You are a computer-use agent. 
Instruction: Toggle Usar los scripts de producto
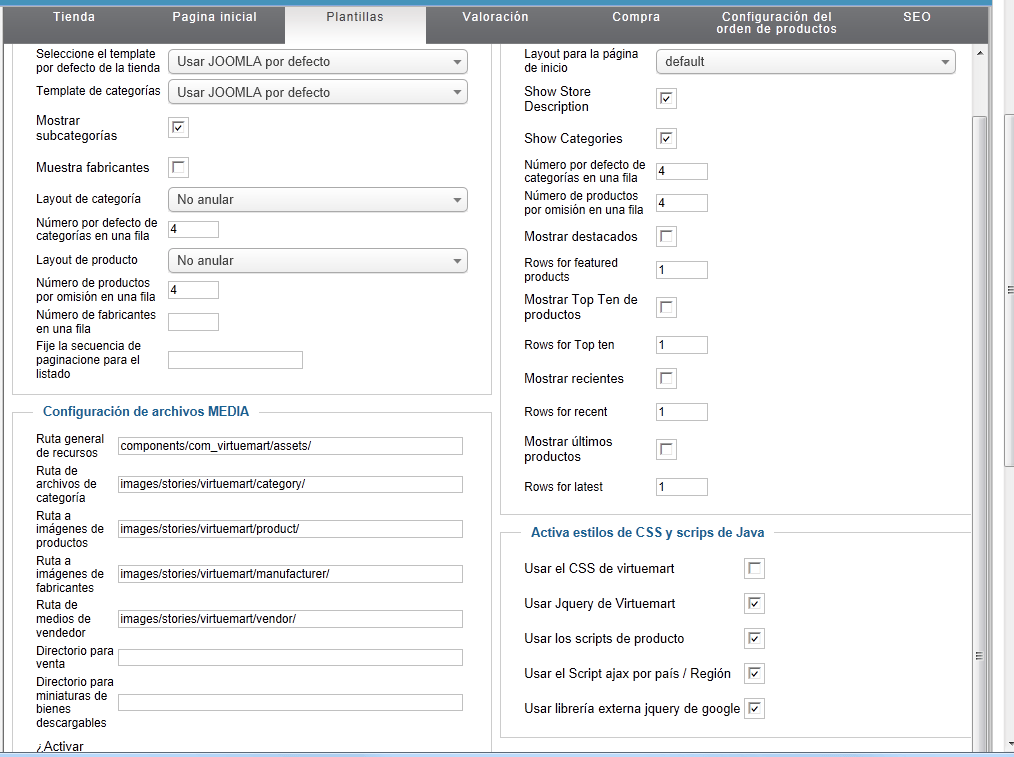(754, 638)
